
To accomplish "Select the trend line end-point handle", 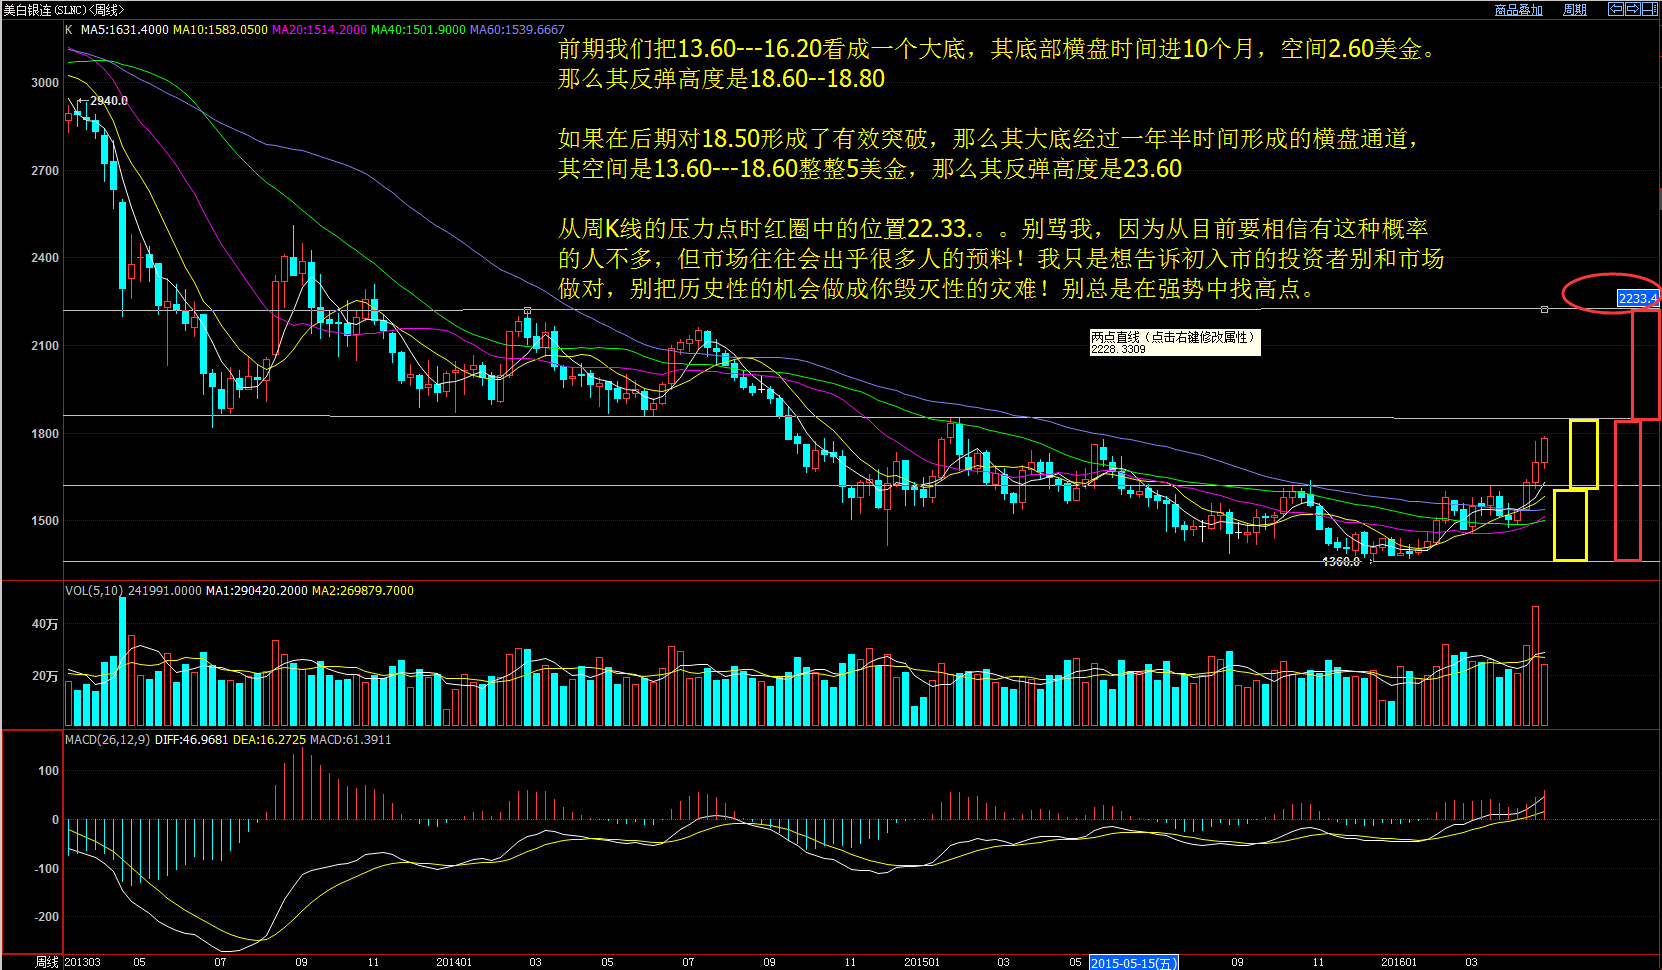I will pos(1544,310).
